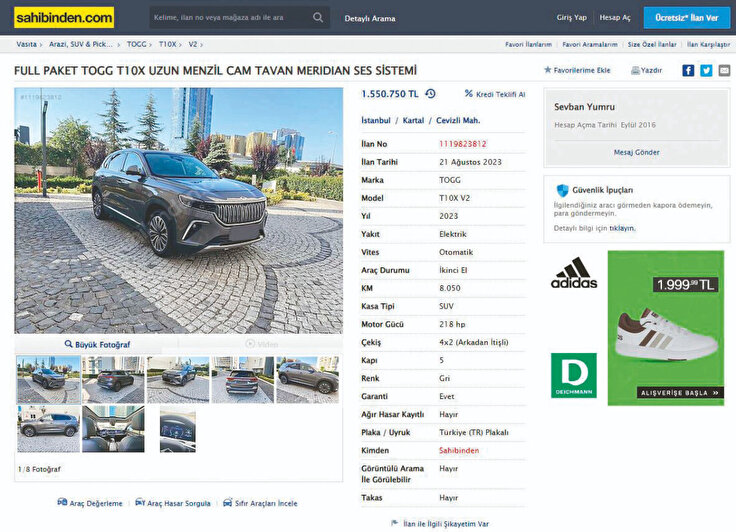Focus the keyword search input field

[230, 17]
